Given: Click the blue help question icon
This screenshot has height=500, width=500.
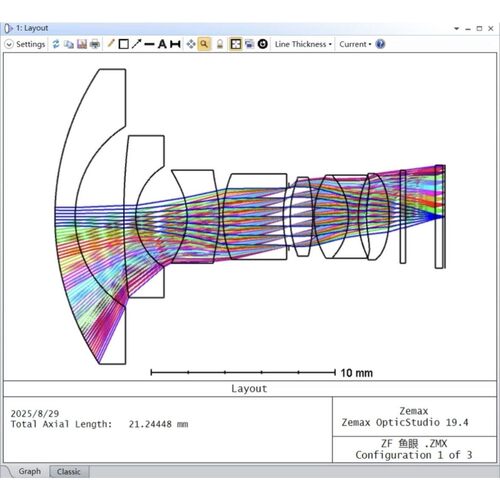Looking at the screenshot, I should point(380,44).
